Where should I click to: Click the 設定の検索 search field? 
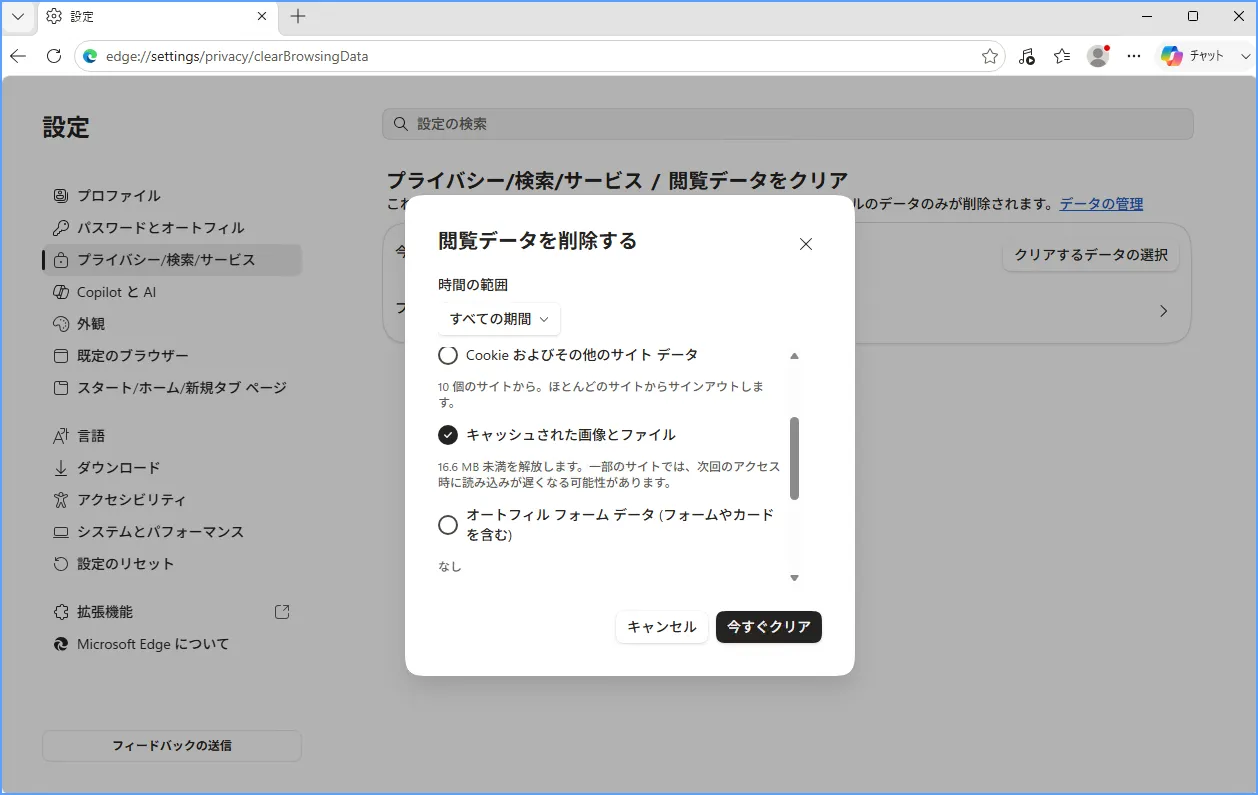[788, 124]
